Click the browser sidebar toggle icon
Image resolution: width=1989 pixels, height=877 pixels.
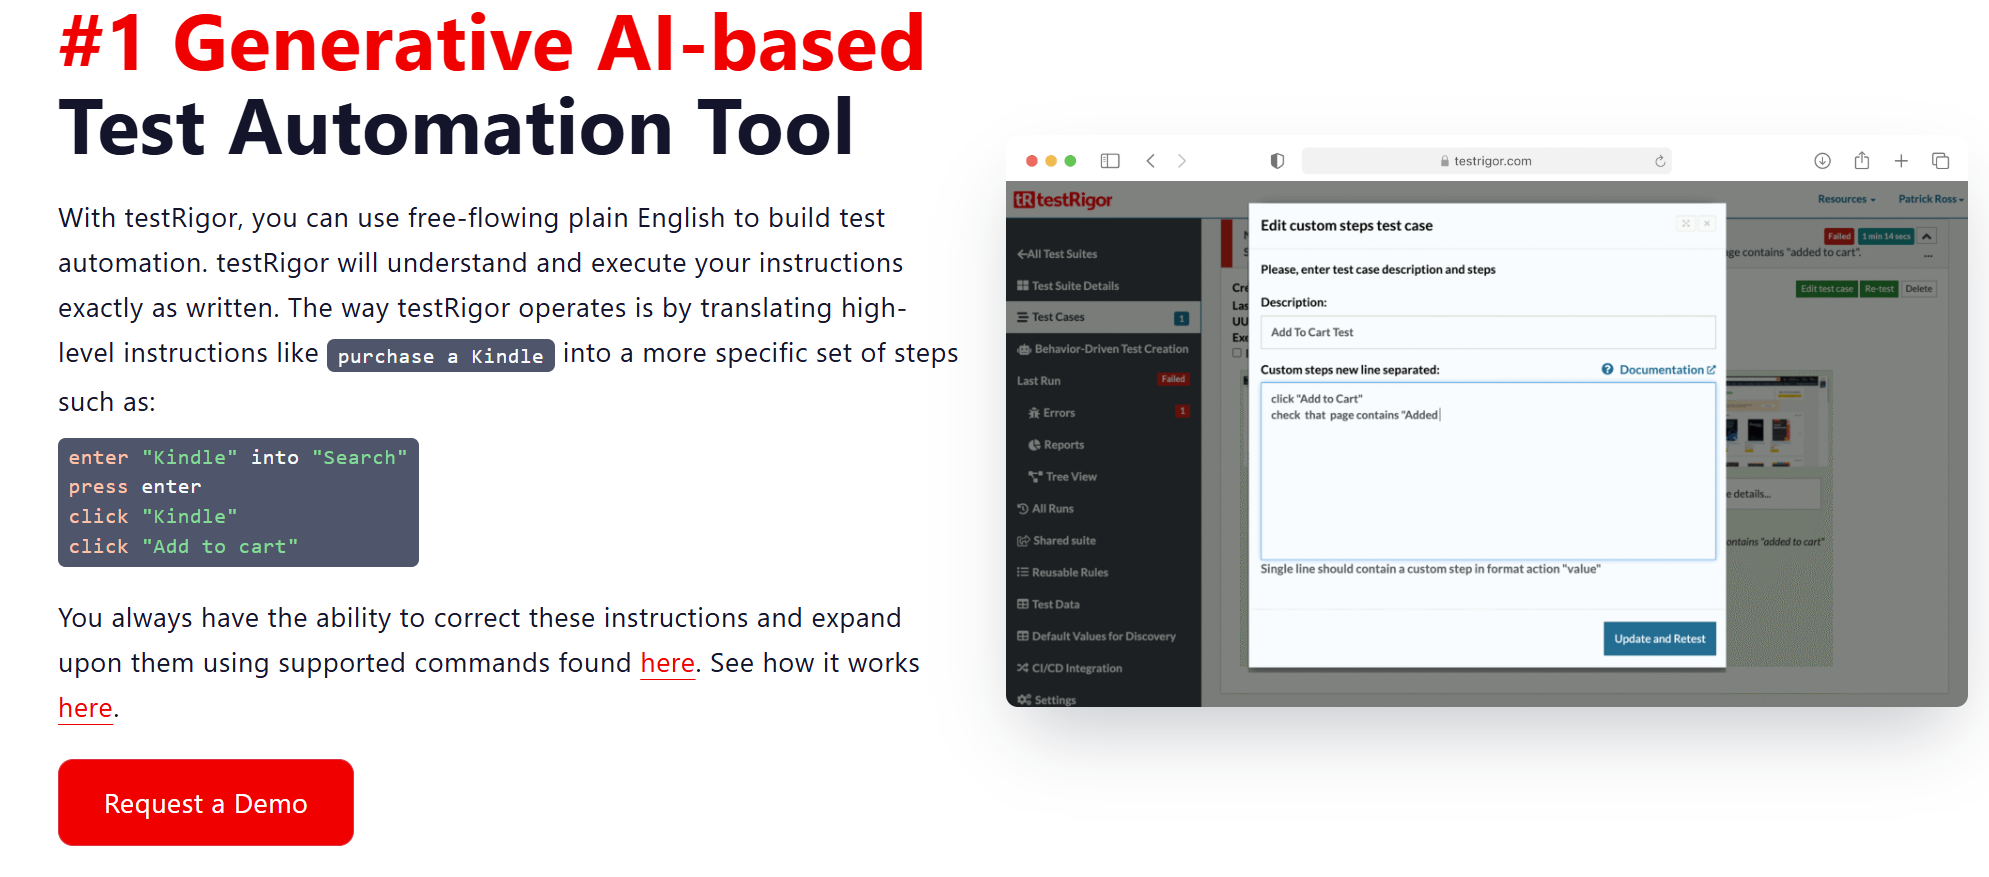[1110, 161]
